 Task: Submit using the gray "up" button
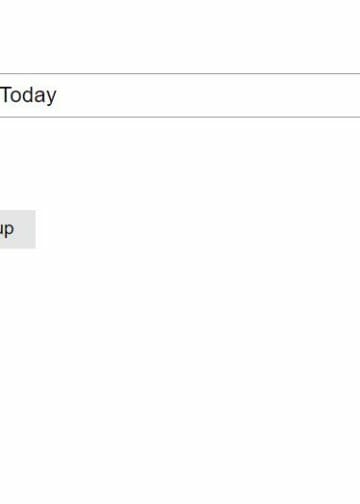(x=18, y=229)
